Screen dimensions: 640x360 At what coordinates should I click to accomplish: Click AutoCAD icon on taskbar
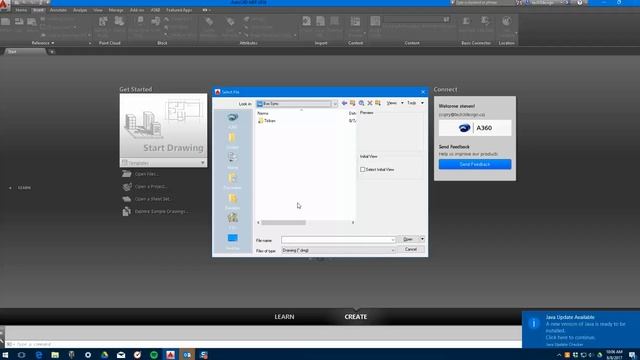(170, 355)
